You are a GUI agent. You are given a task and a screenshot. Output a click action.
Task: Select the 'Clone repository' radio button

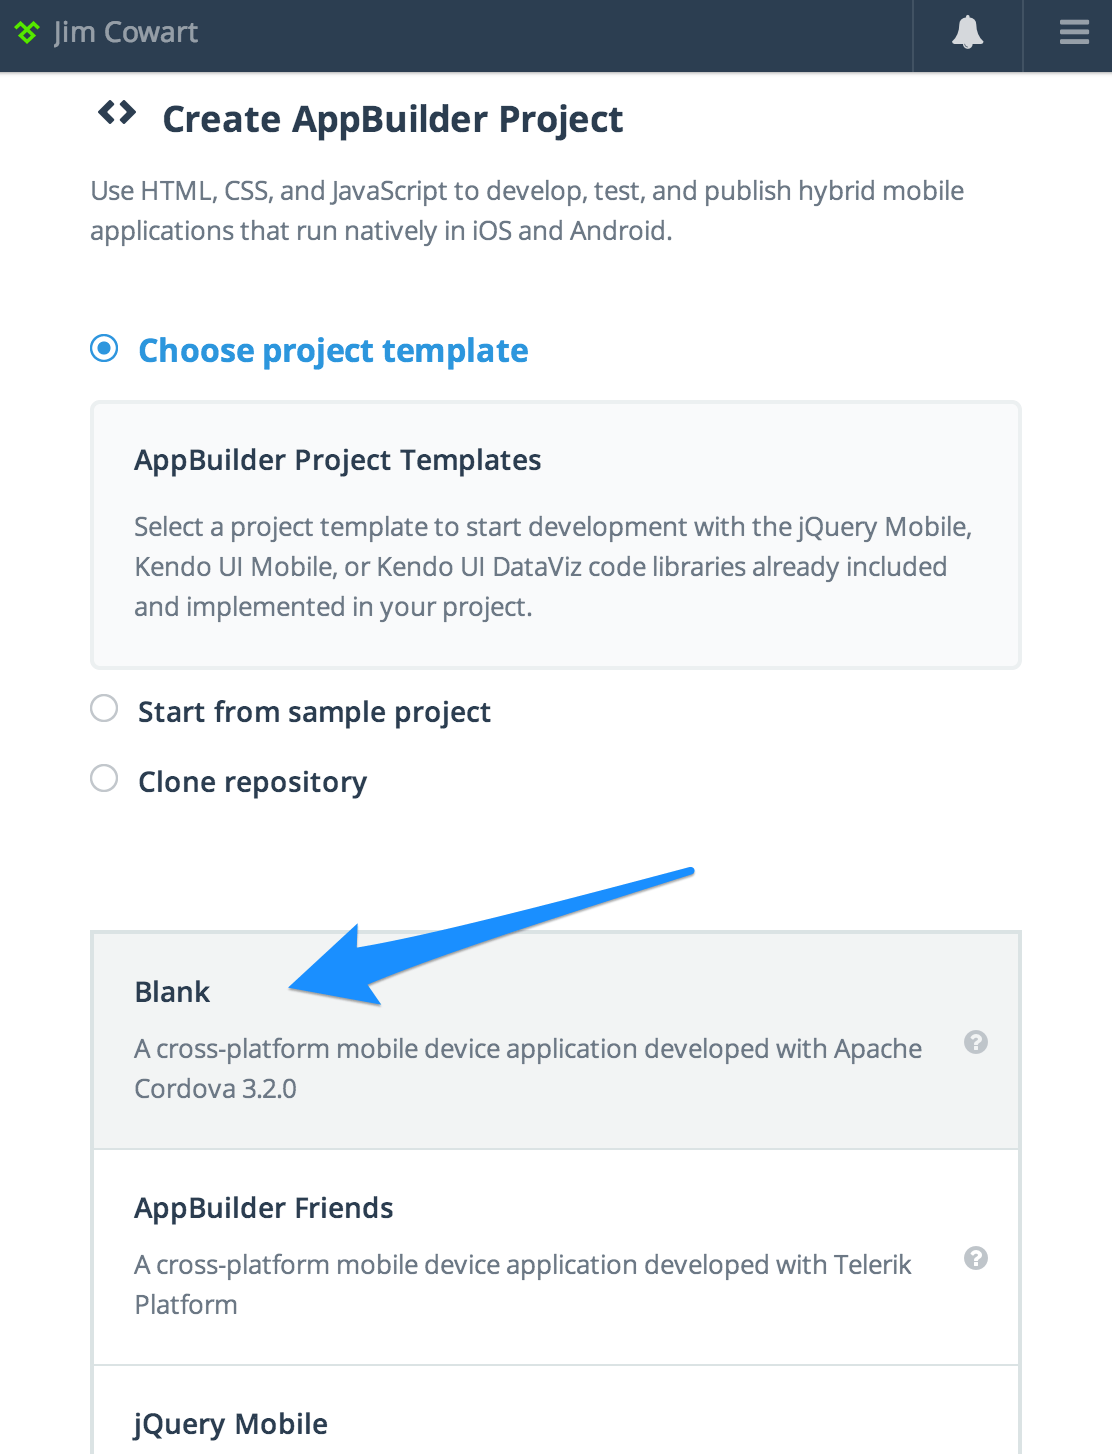pos(104,779)
